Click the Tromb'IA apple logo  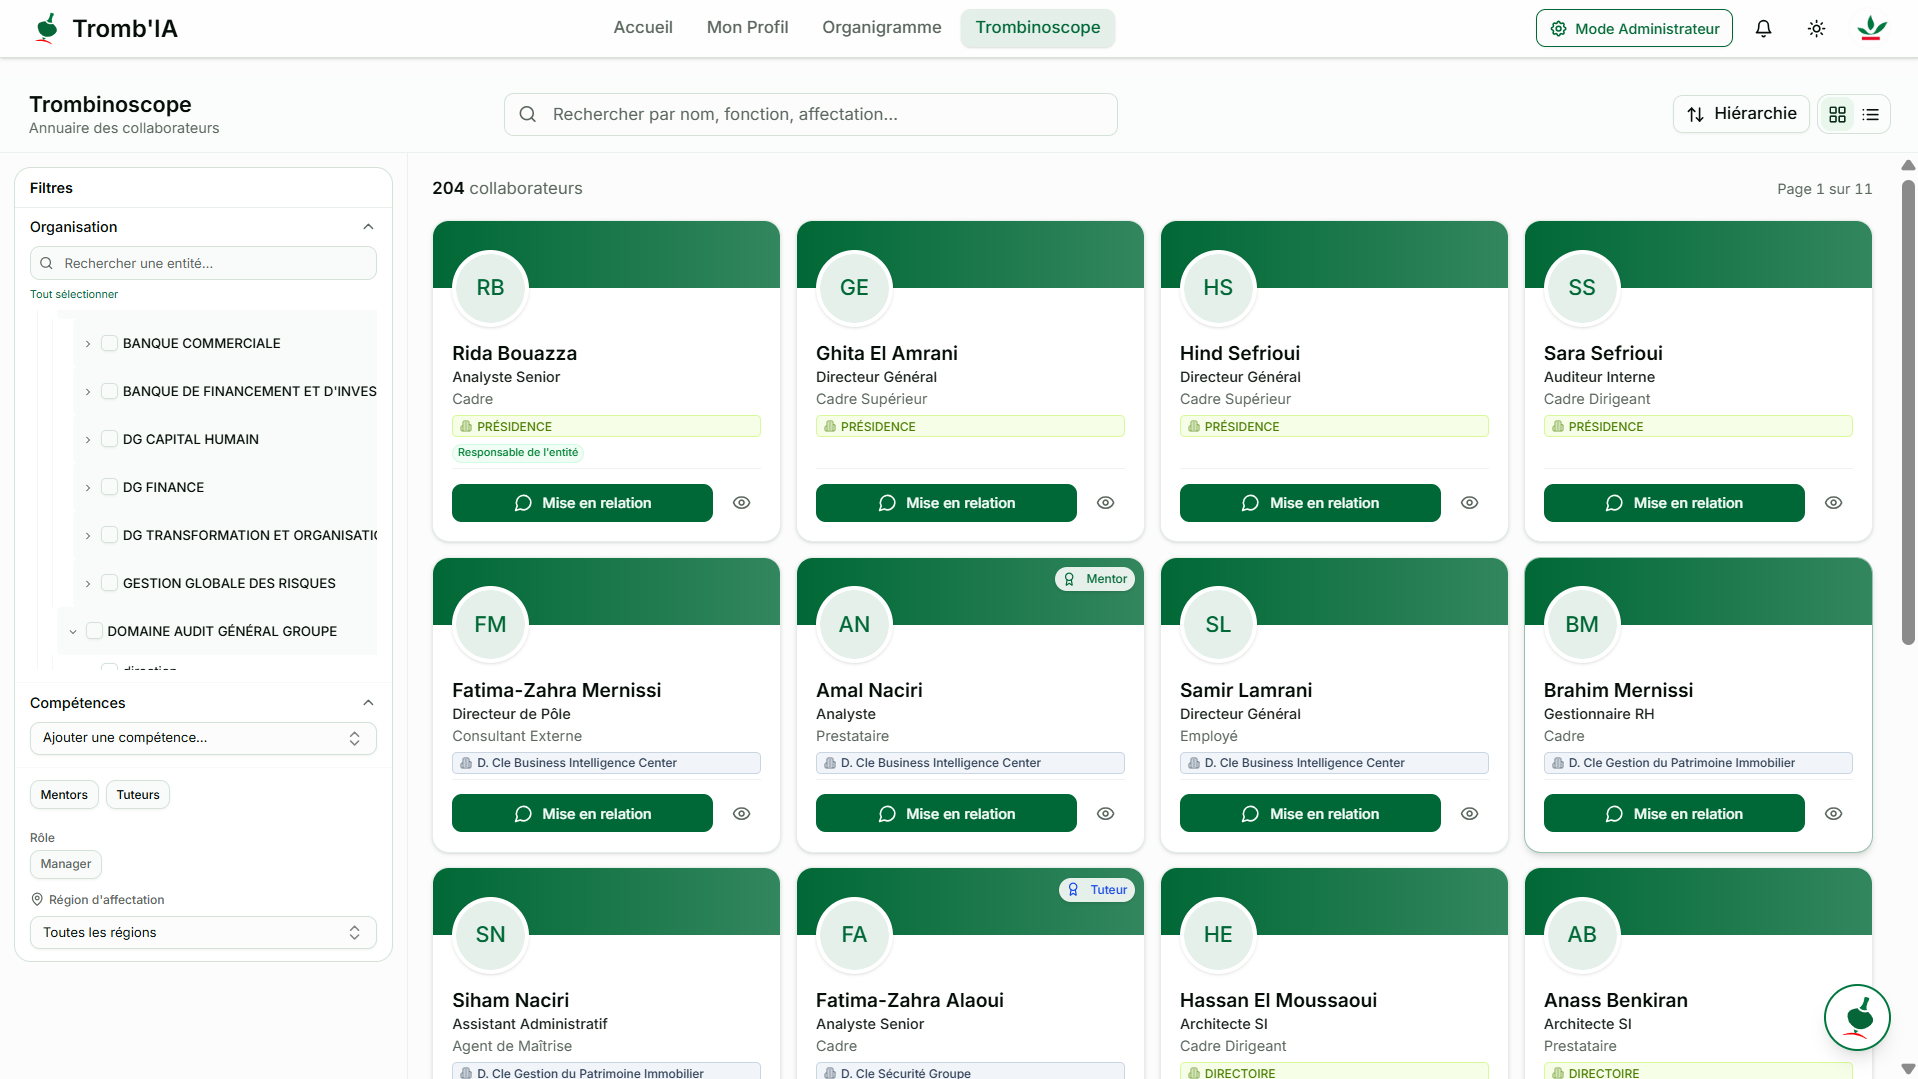tap(47, 28)
